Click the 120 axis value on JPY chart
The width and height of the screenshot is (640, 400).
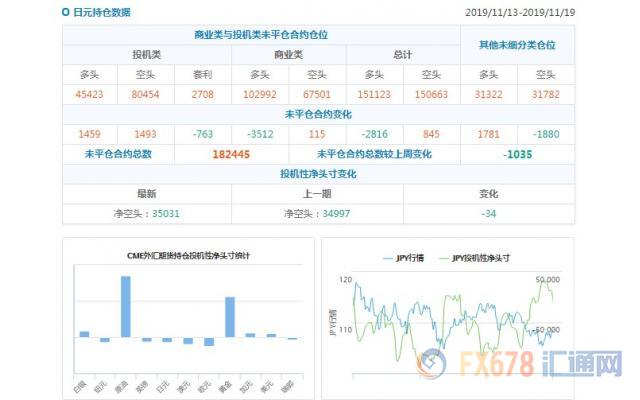[x=345, y=280]
